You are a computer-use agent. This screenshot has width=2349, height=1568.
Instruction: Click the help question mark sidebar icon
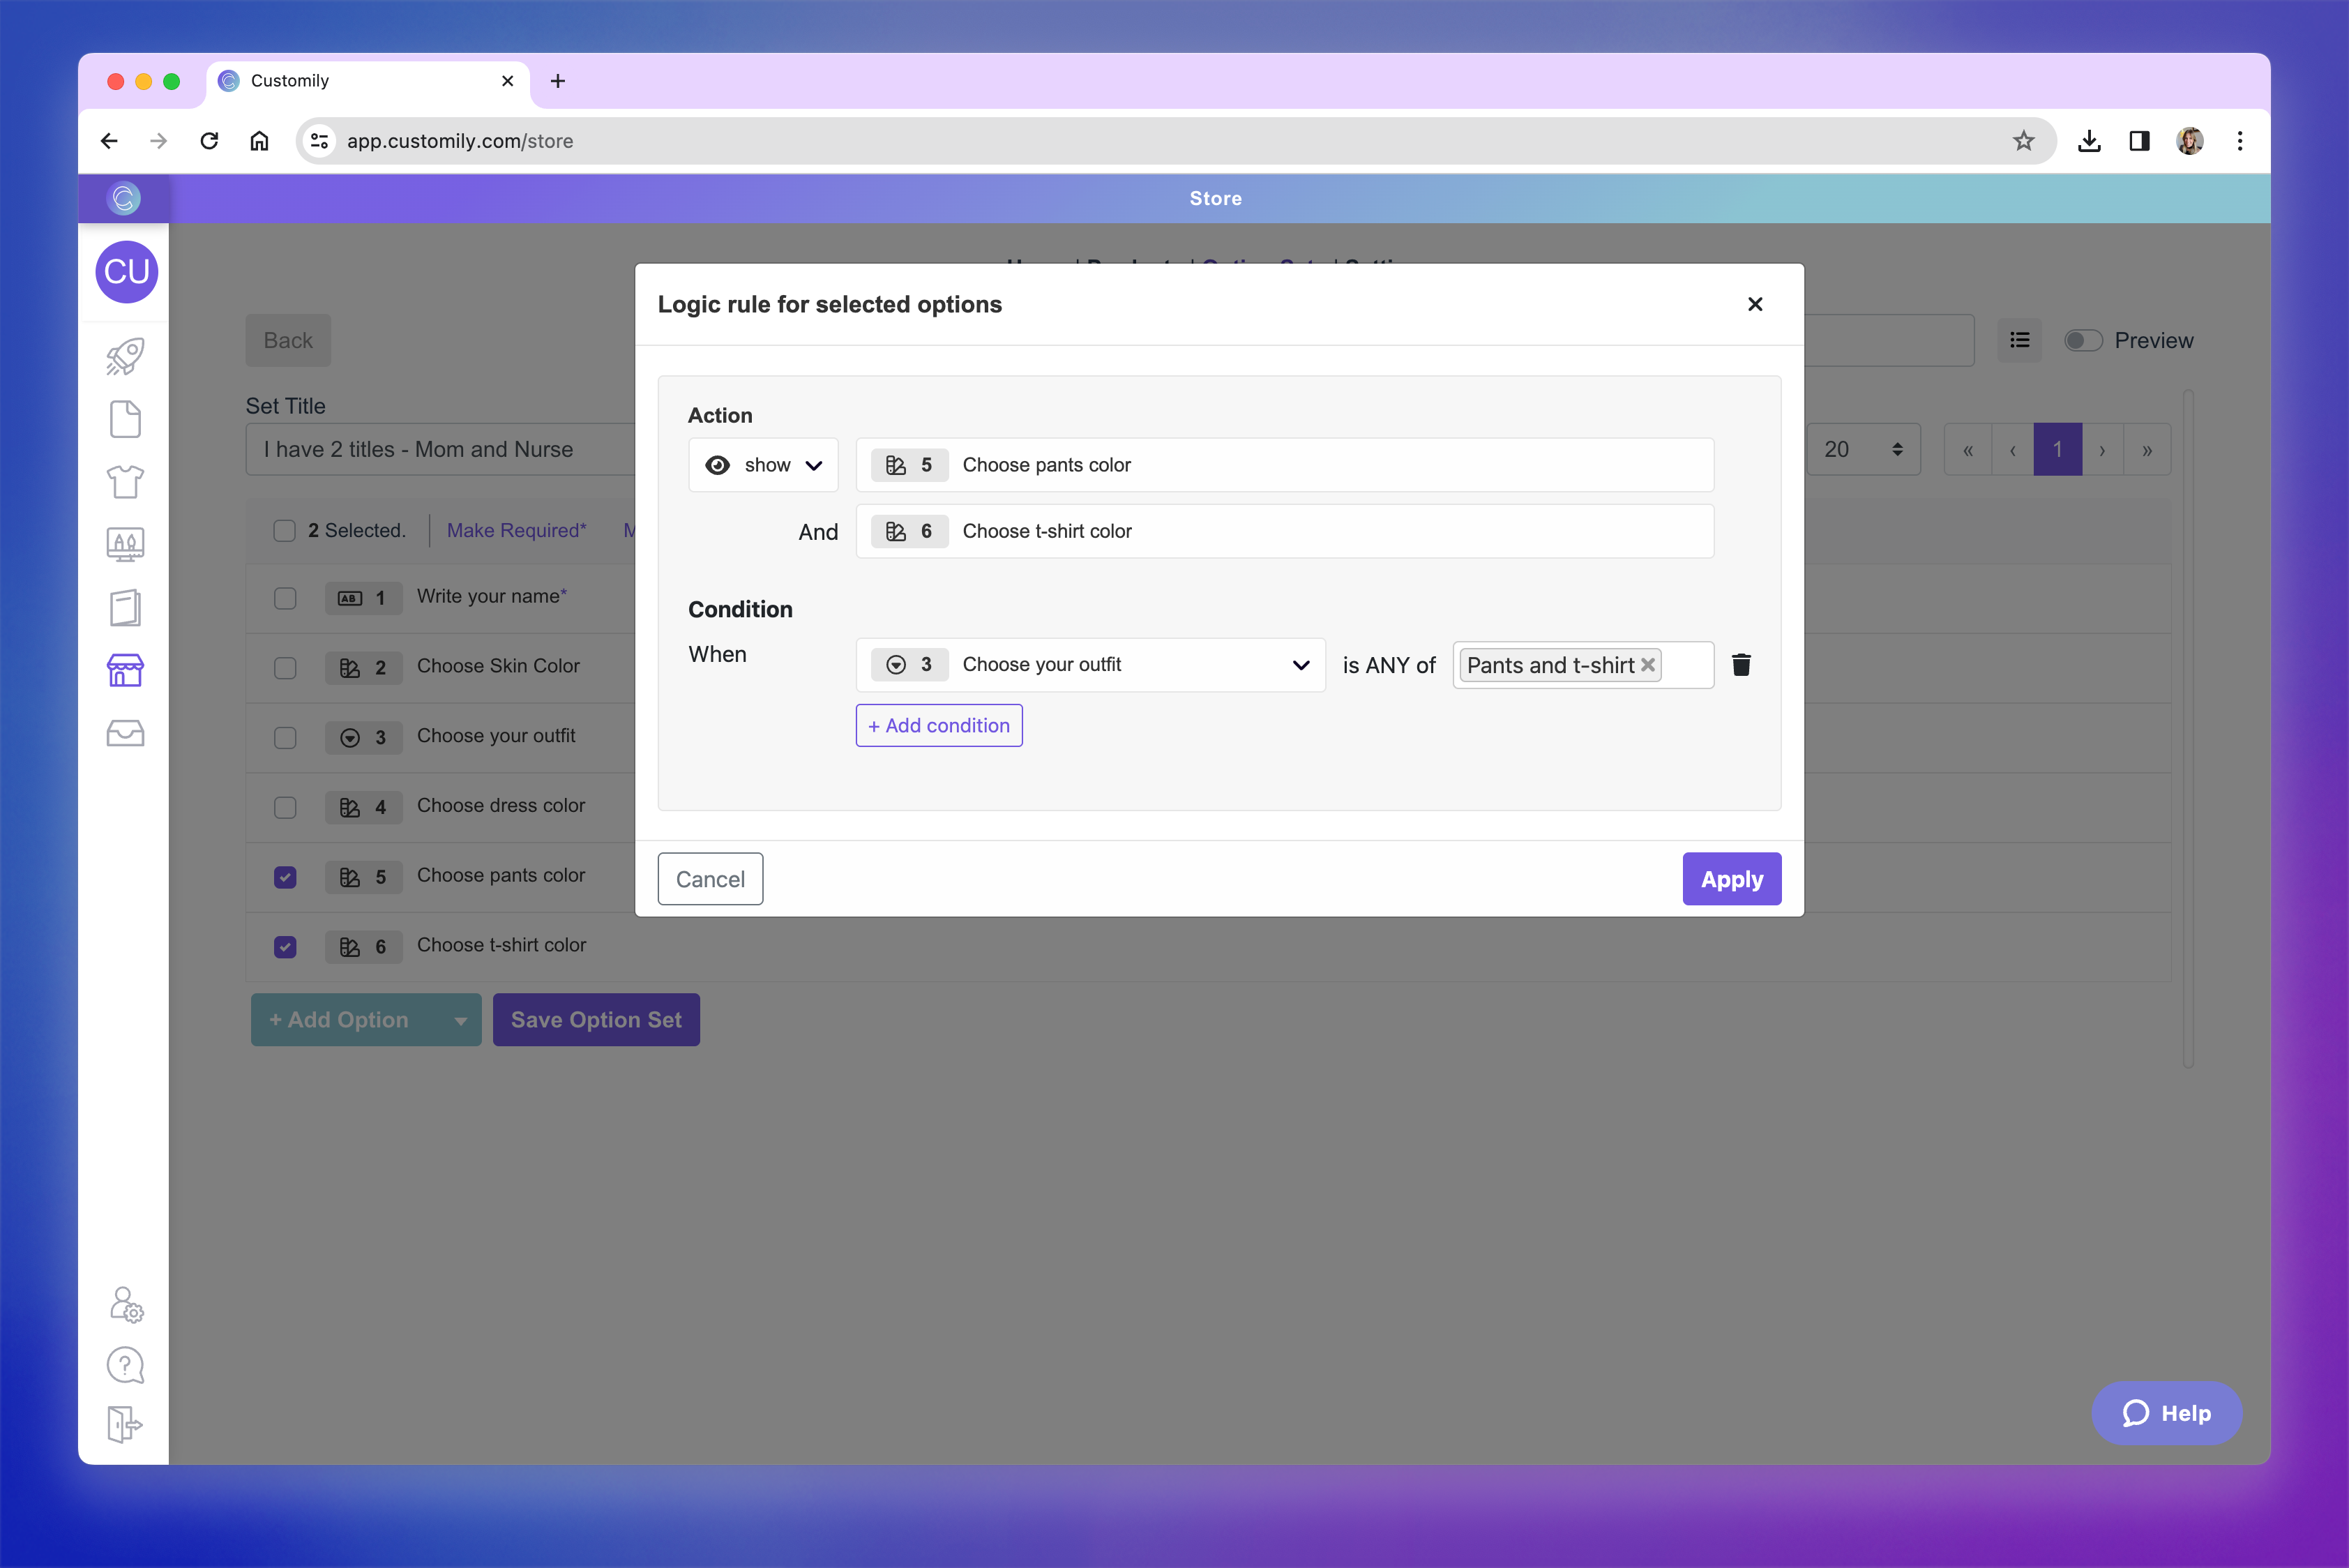tap(125, 1365)
